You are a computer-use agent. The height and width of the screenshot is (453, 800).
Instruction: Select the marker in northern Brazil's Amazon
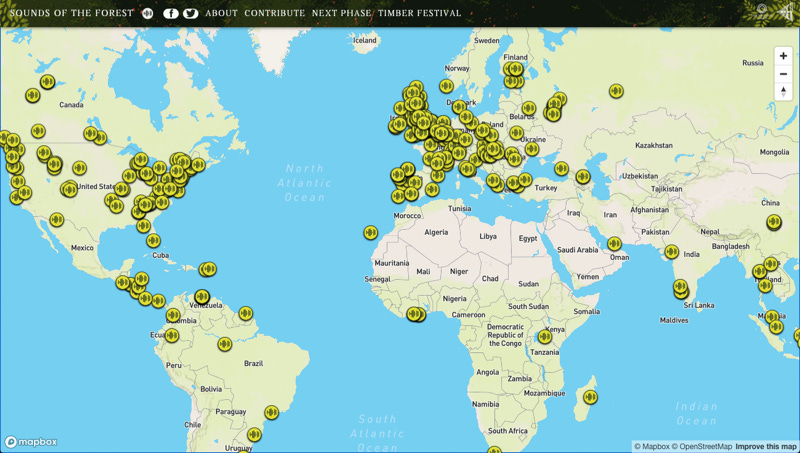[x=224, y=344]
